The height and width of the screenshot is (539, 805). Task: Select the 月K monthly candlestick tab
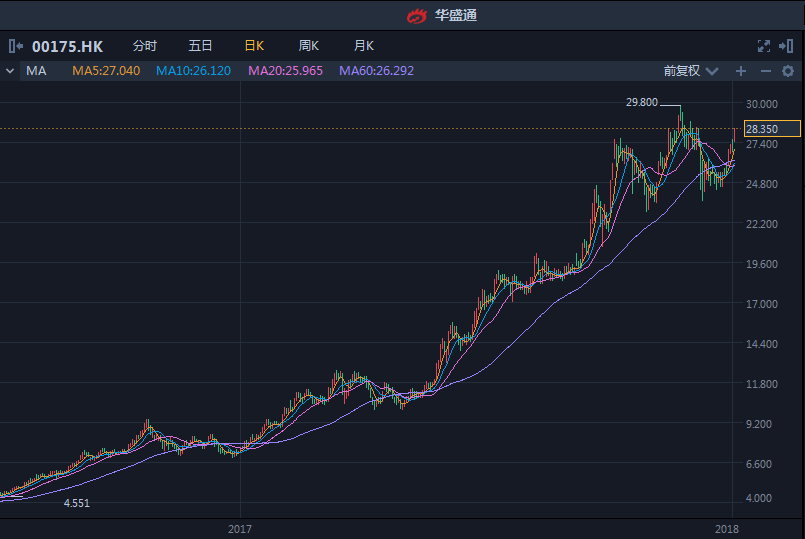point(363,46)
